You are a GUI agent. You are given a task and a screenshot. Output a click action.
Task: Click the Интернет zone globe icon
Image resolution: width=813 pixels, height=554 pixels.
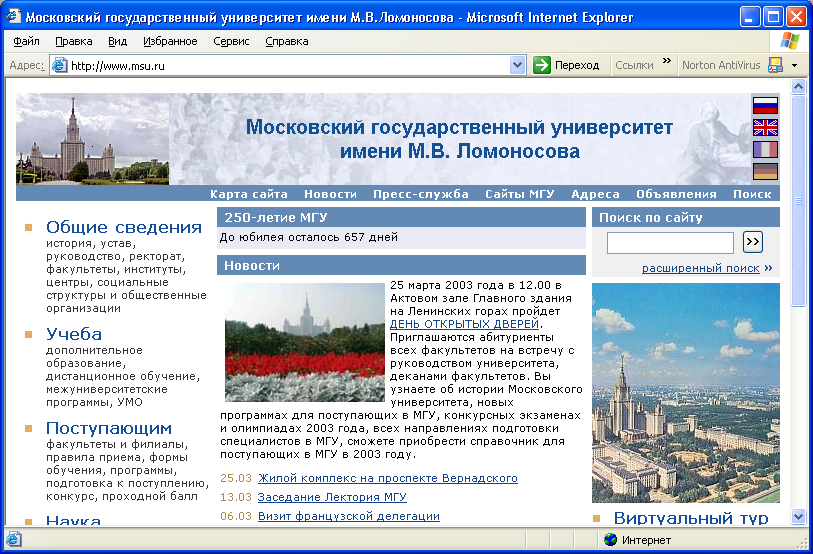611,540
